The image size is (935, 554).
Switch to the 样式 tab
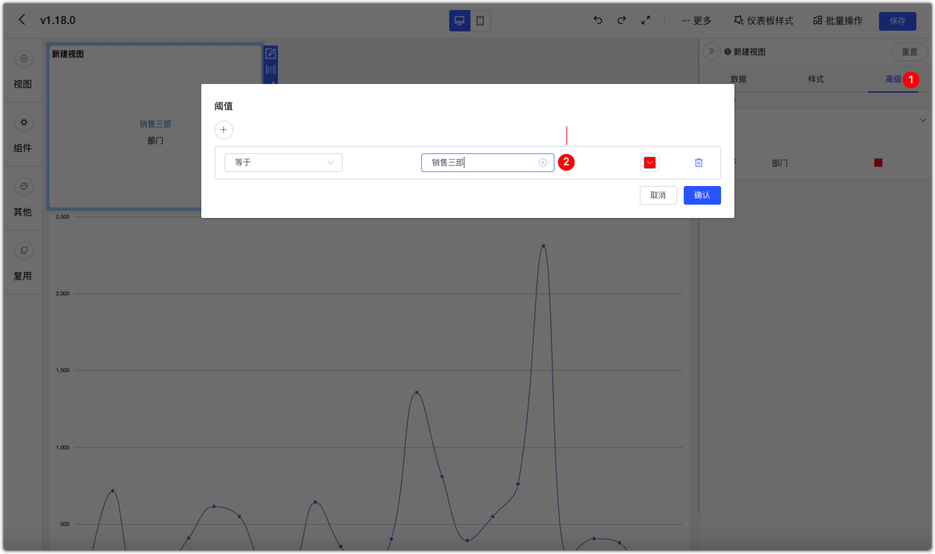tap(816, 79)
